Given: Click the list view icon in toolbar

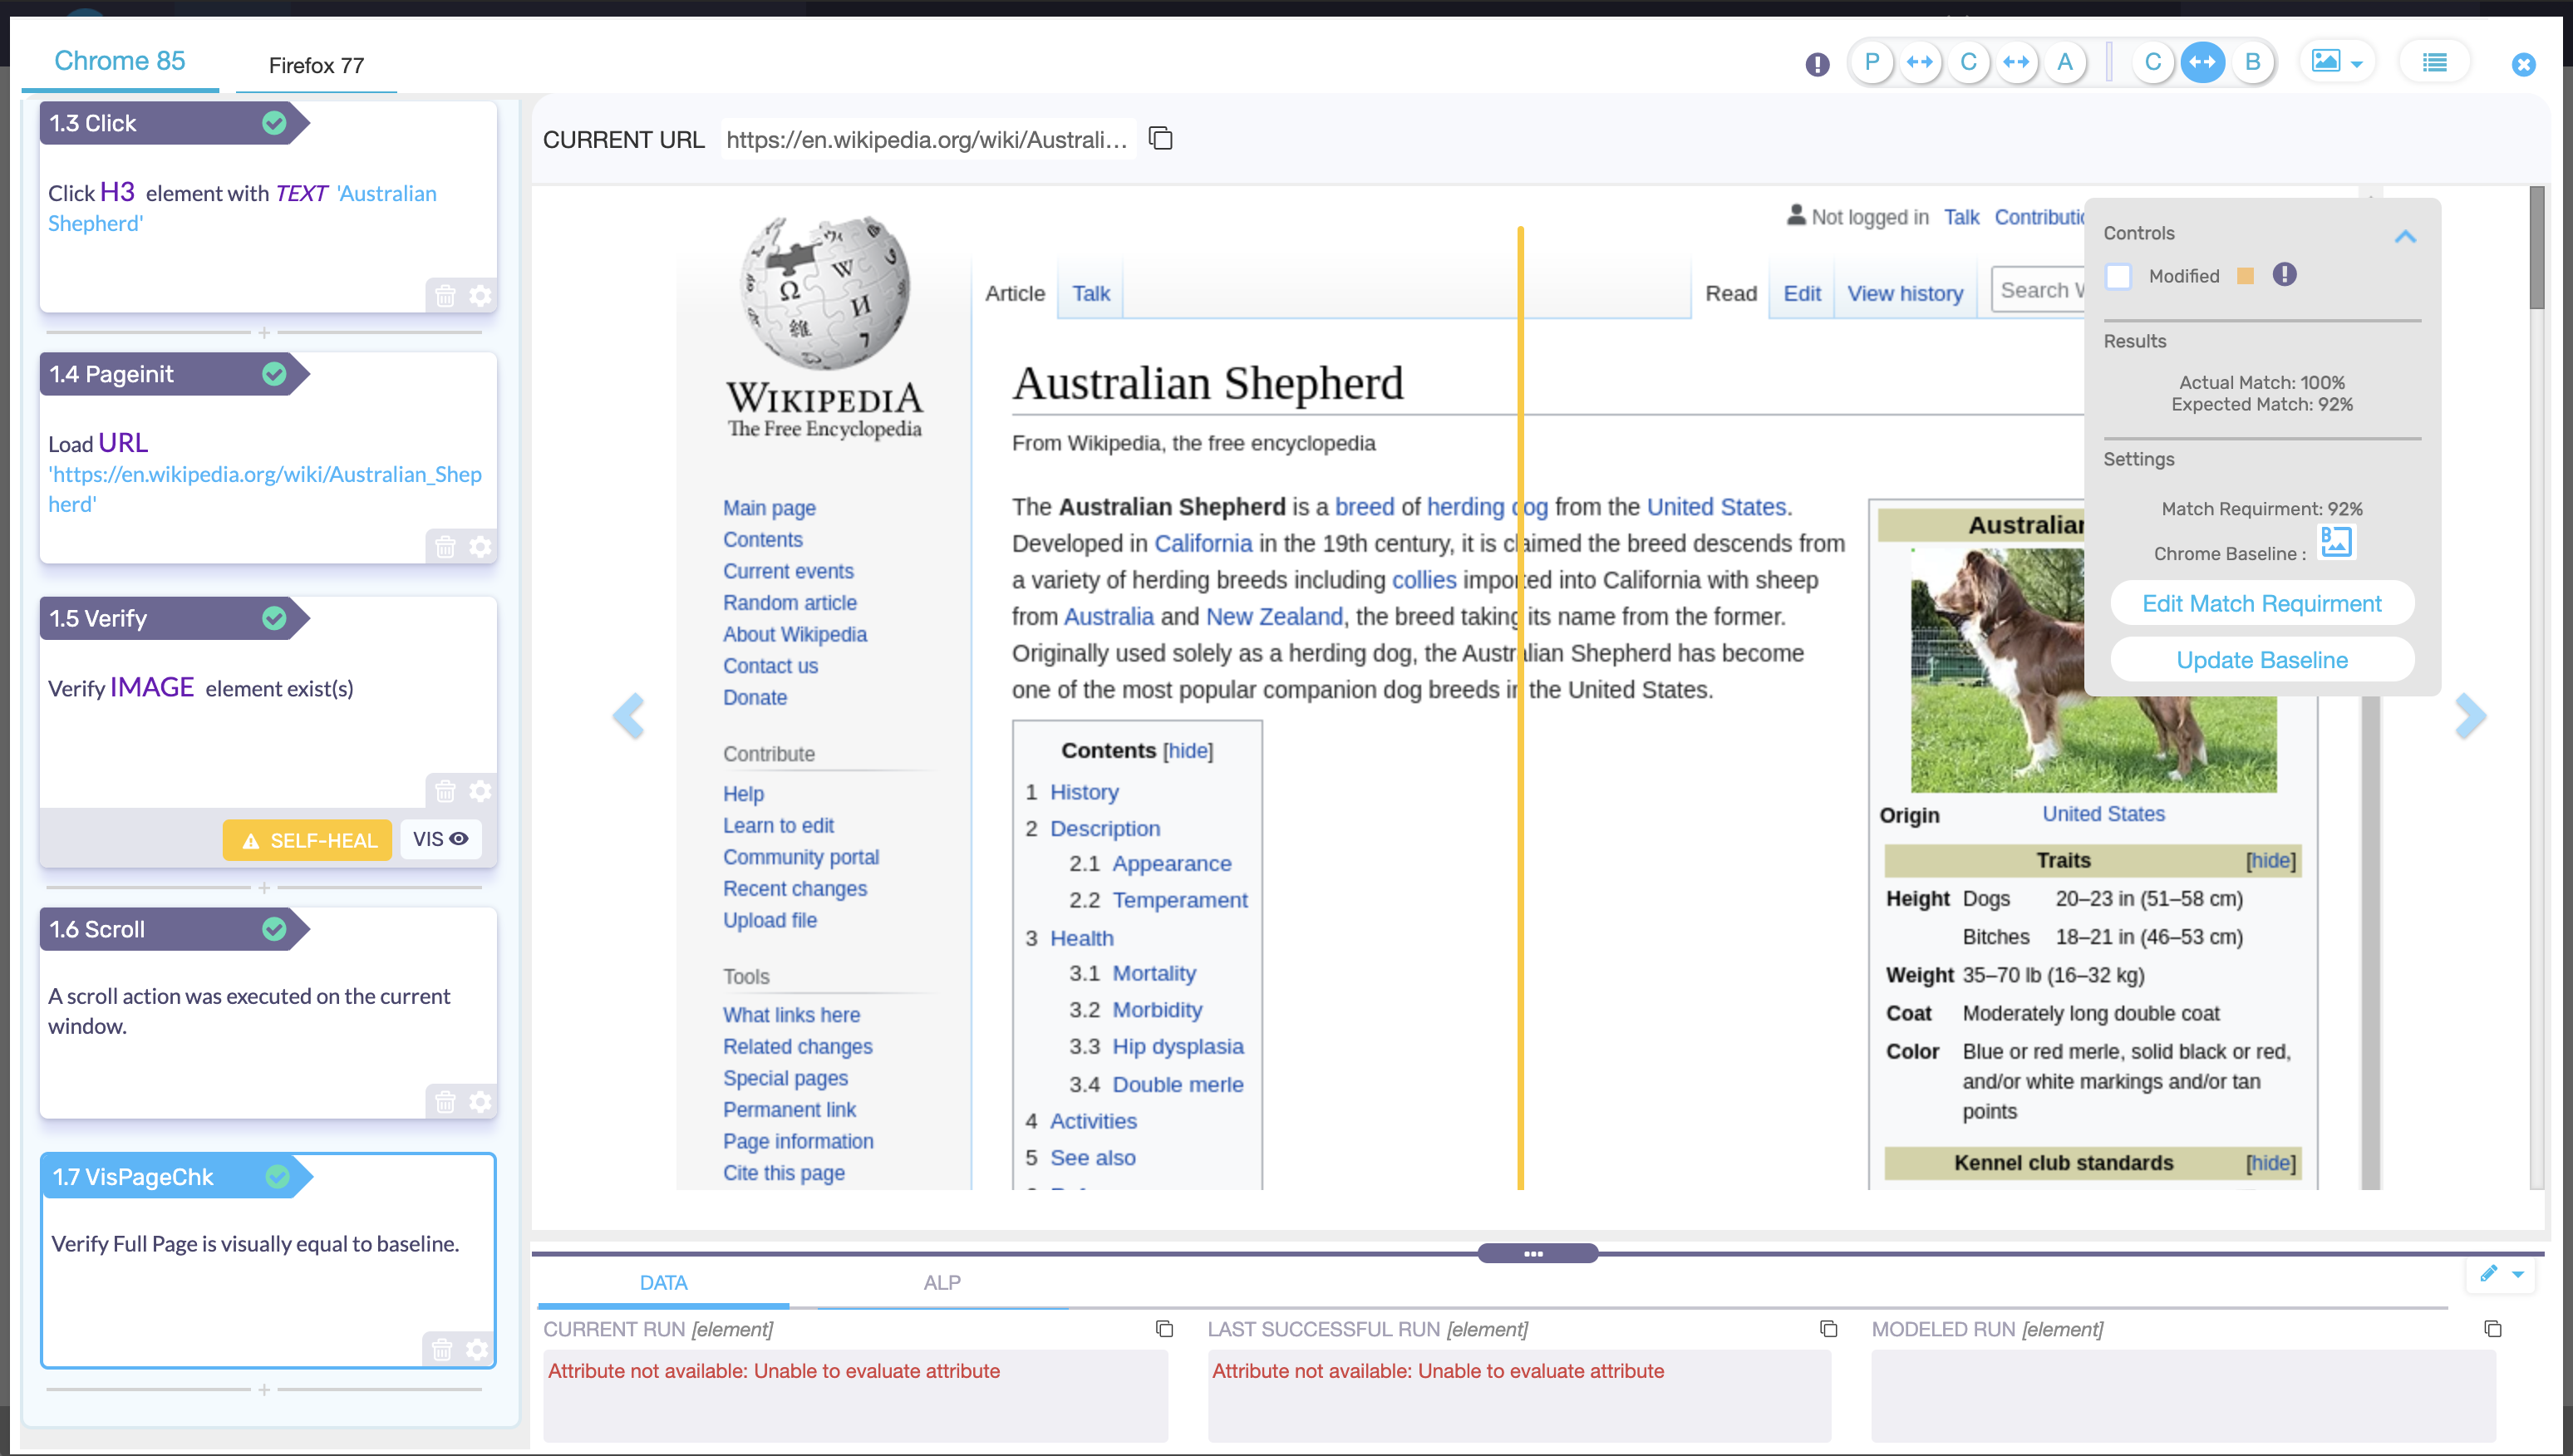Looking at the screenshot, I should (x=2434, y=63).
